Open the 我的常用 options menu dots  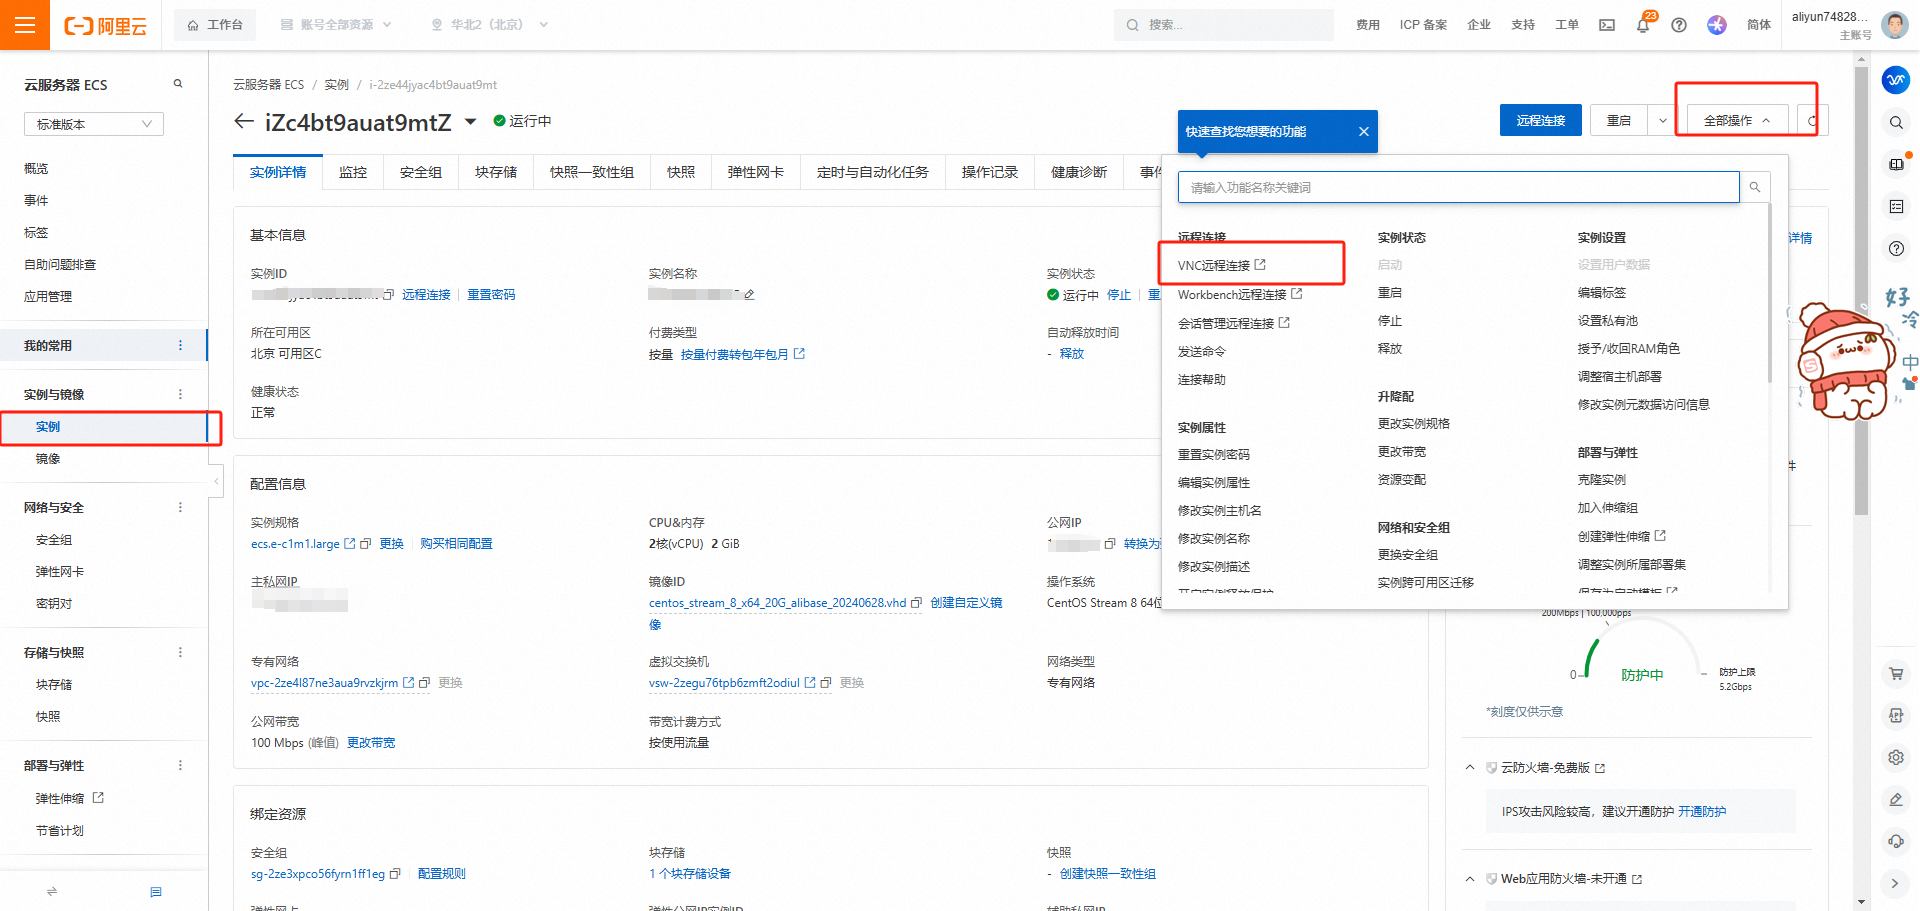point(180,345)
